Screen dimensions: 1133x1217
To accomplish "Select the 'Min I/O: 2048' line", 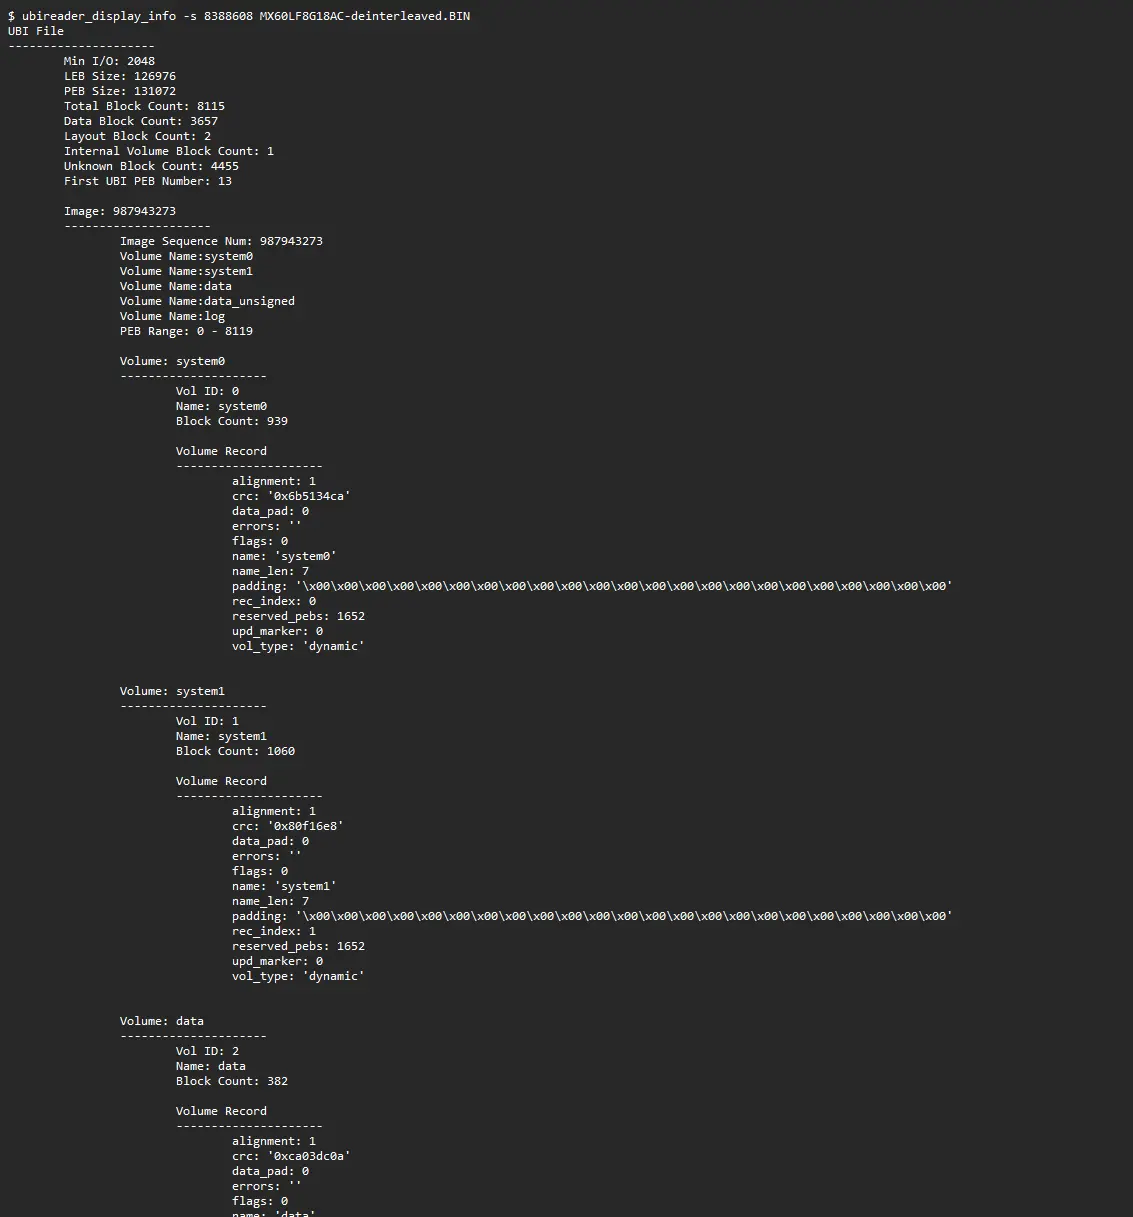I will click(109, 61).
